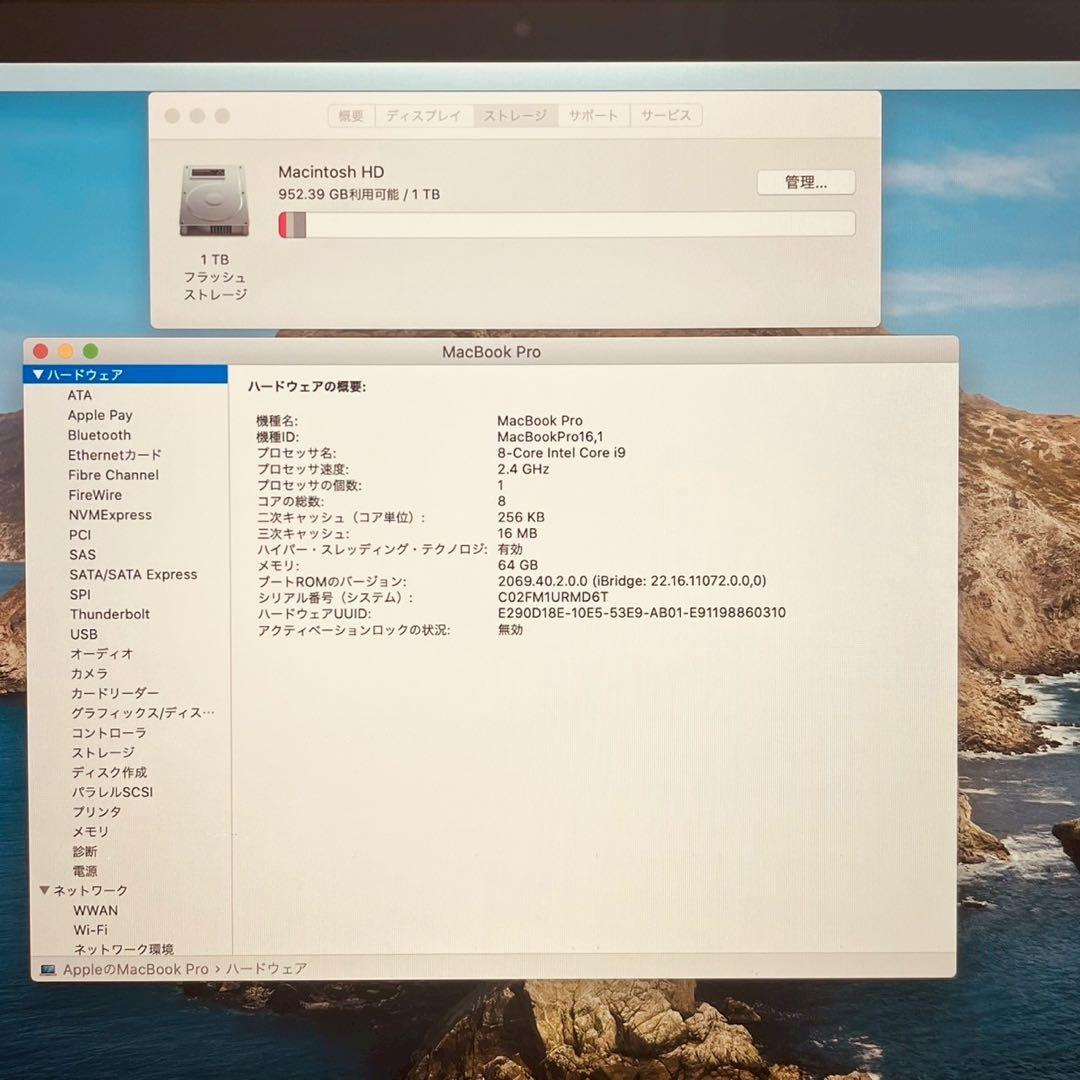The image size is (1080, 1080).
Task: Switch to the サポート tab
Action: coord(593,115)
